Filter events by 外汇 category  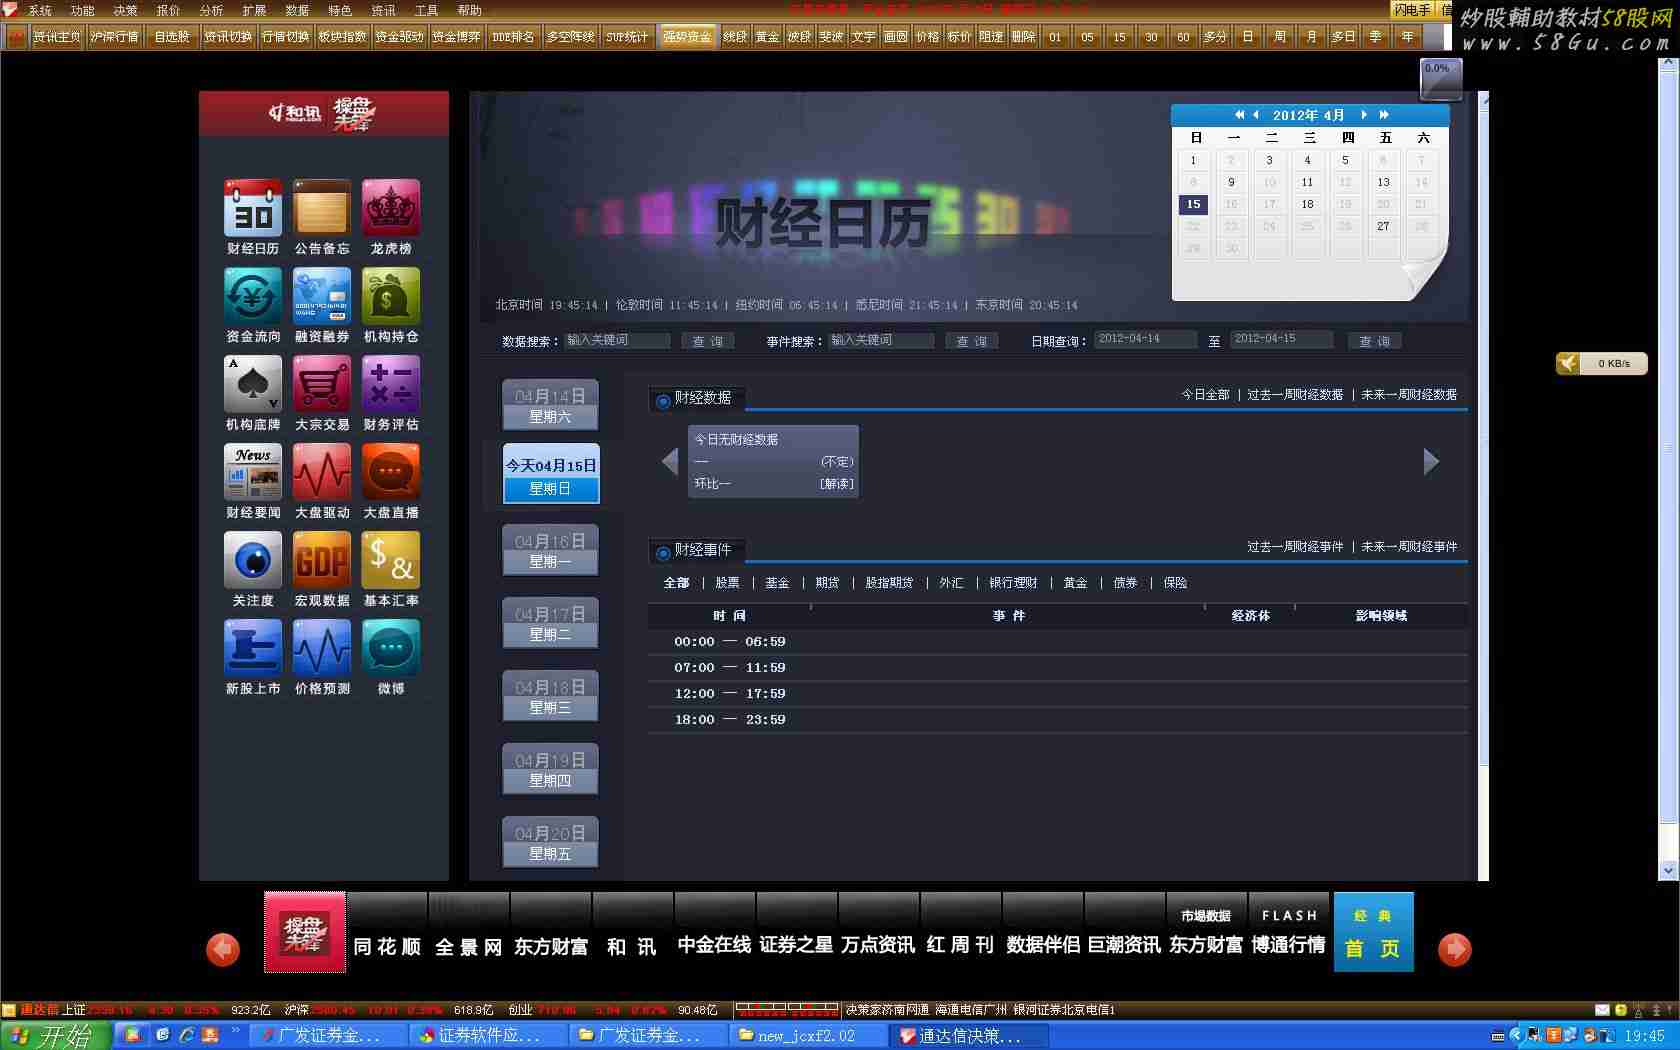pos(951,583)
